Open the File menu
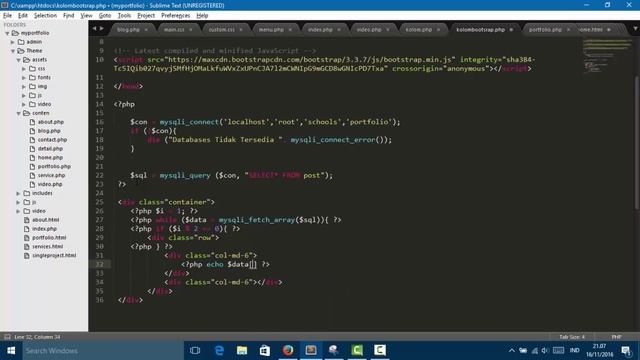Viewport: 640px width, 360px height. (7, 16)
